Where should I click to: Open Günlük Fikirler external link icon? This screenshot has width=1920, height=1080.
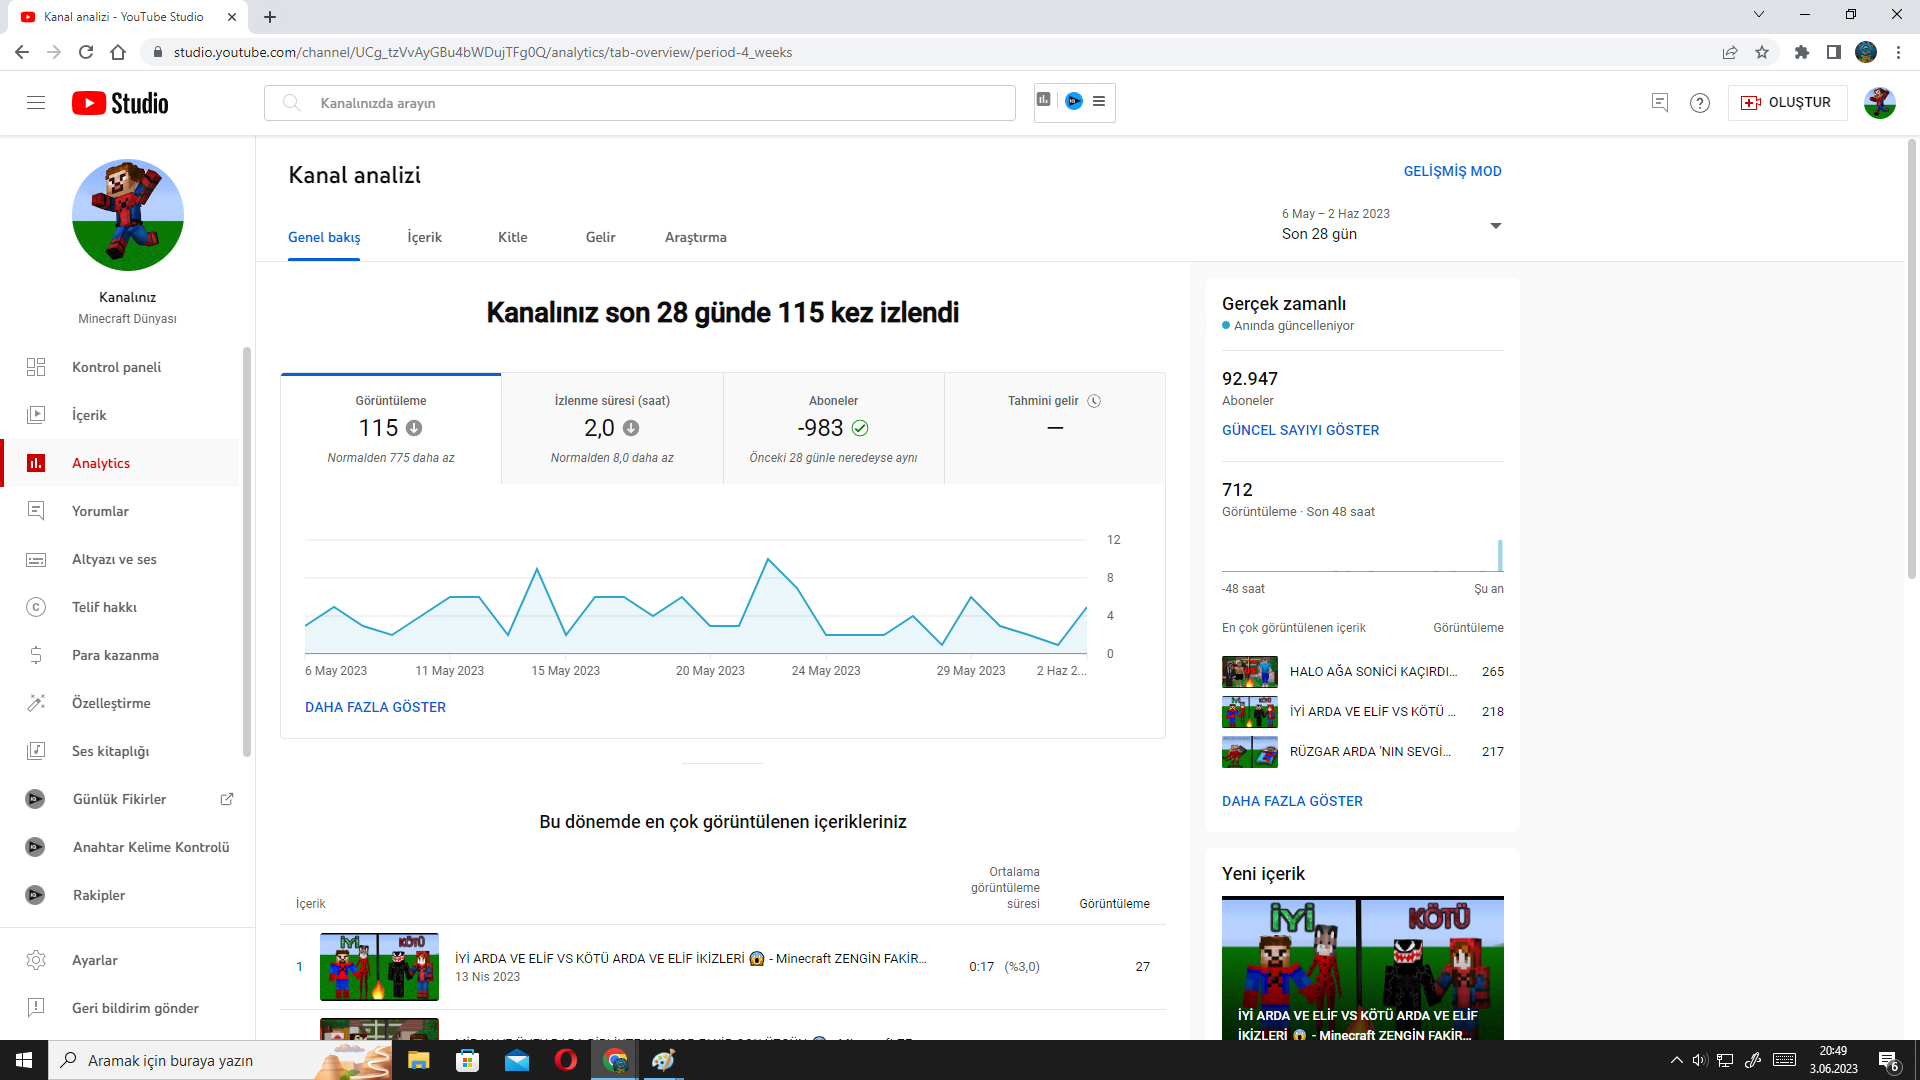point(227,799)
